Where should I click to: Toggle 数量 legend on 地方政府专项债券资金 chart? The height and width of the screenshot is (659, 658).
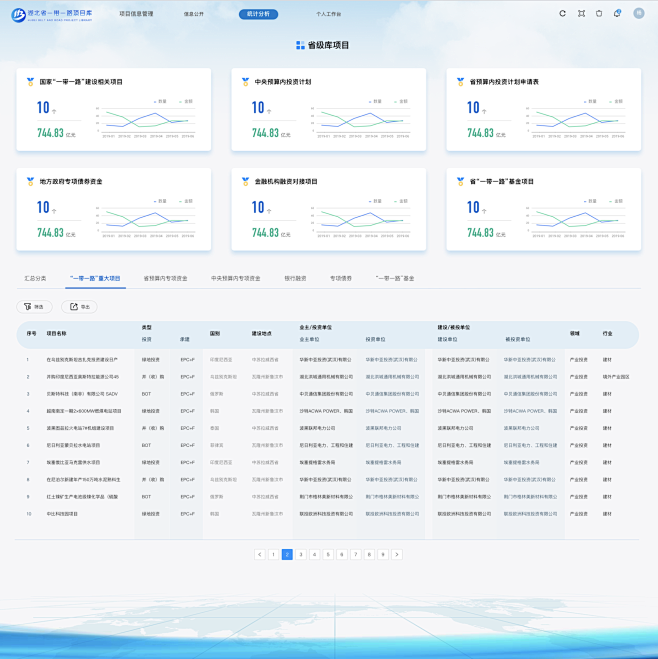[x=160, y=201]
